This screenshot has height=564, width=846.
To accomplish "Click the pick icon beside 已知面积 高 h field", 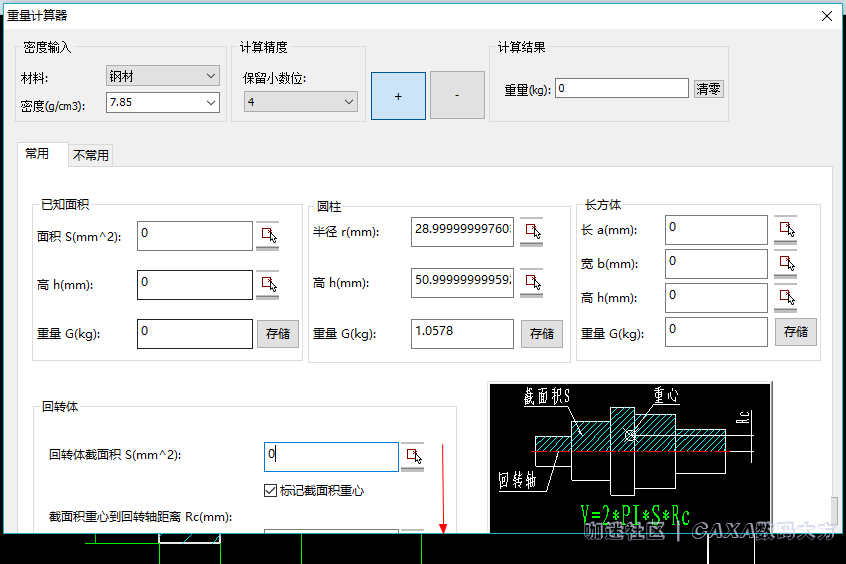I will click(x=267, y=284).
